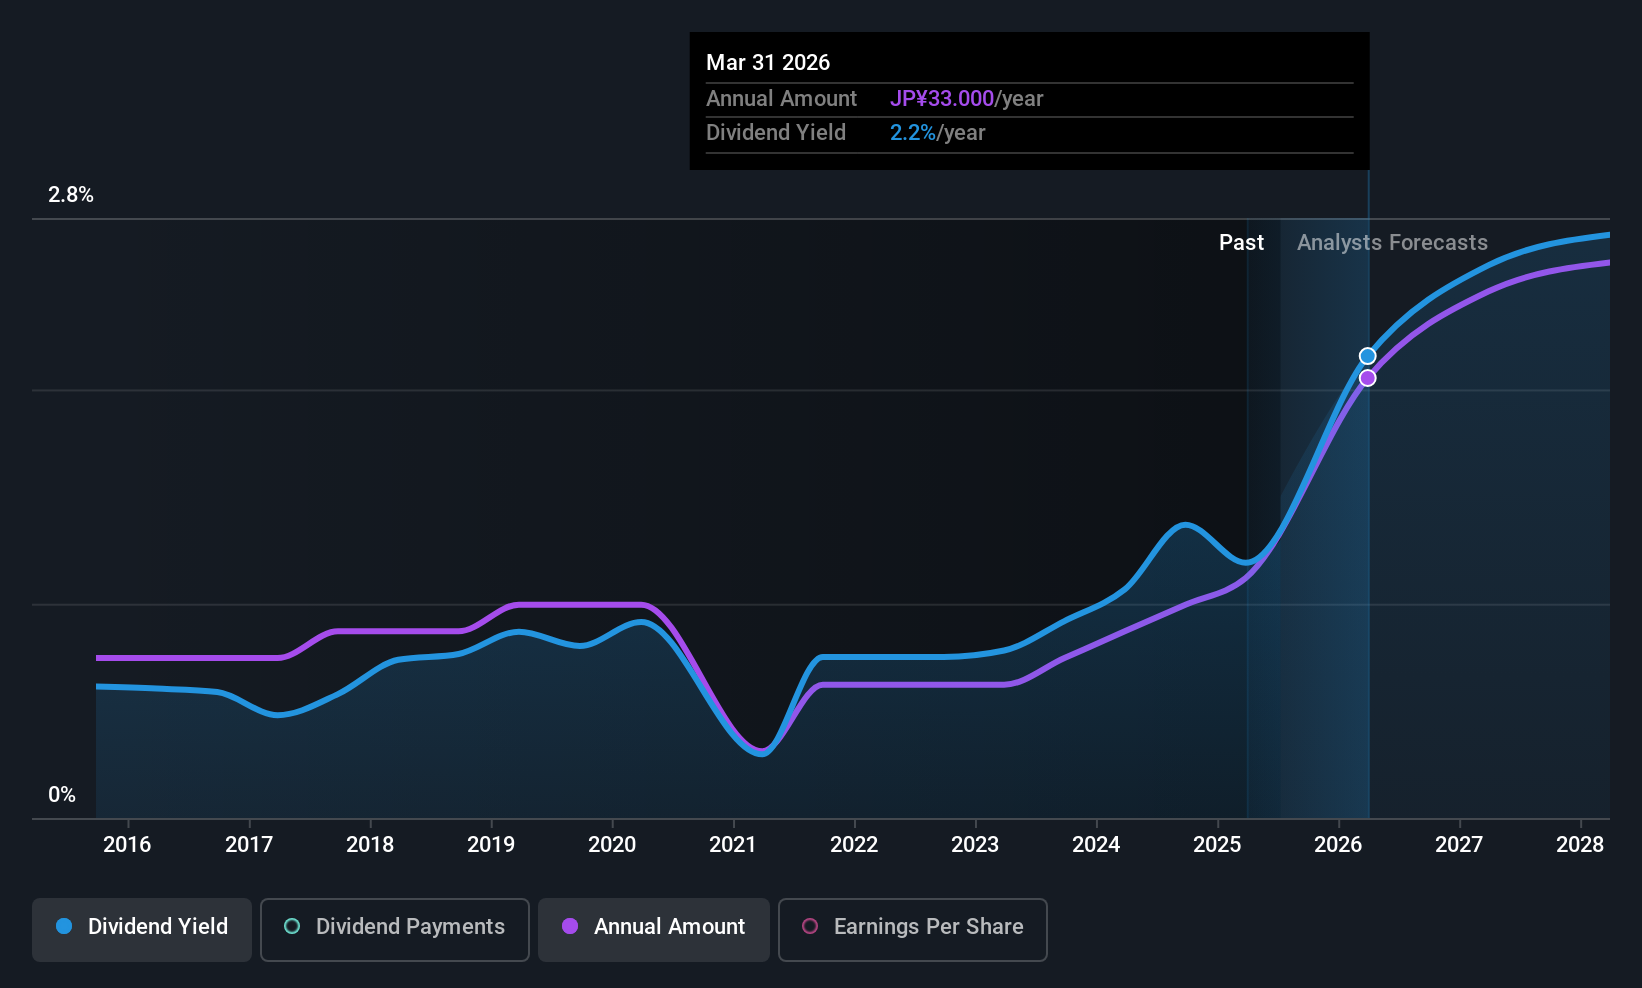This screenshot has width=1642, height=988.
Task: Click the 2021 x-axis label
Action: [733, 844]
